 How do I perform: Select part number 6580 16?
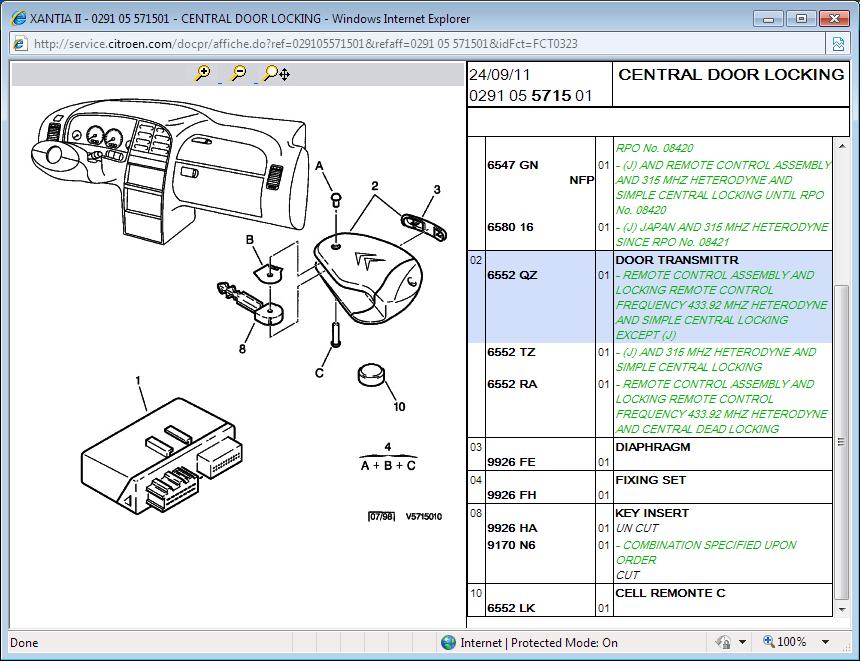point(510,227)
